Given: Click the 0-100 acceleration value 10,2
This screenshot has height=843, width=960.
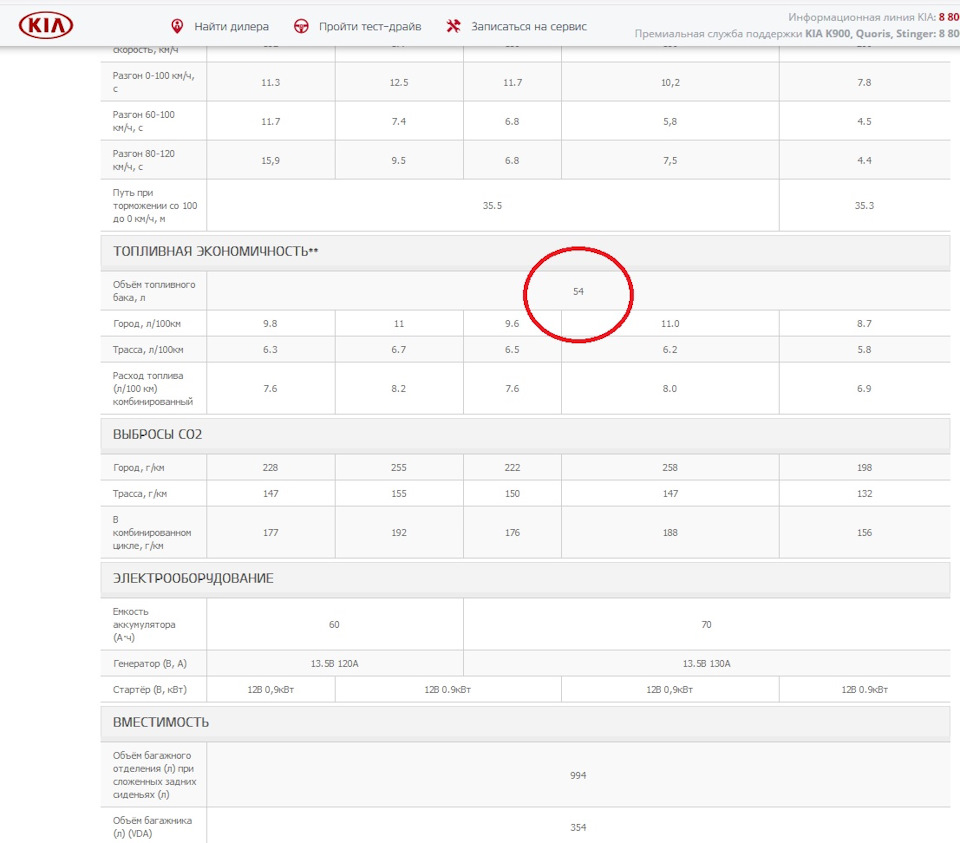Looking at the screenshot, I should click(670, 83).
